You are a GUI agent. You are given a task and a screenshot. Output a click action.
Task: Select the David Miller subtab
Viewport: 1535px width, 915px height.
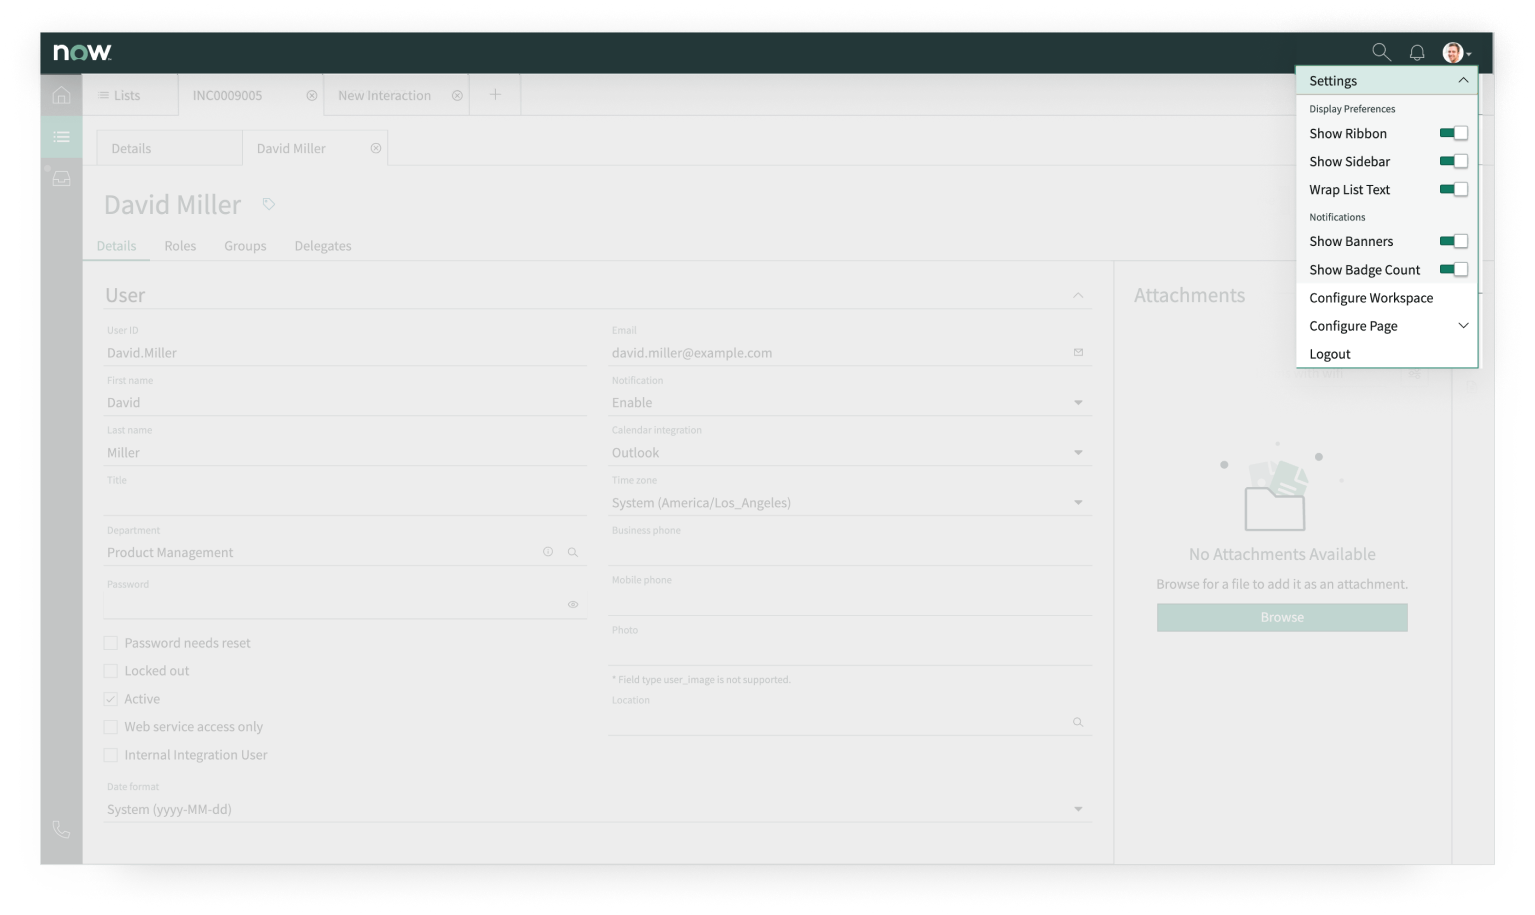314,148
